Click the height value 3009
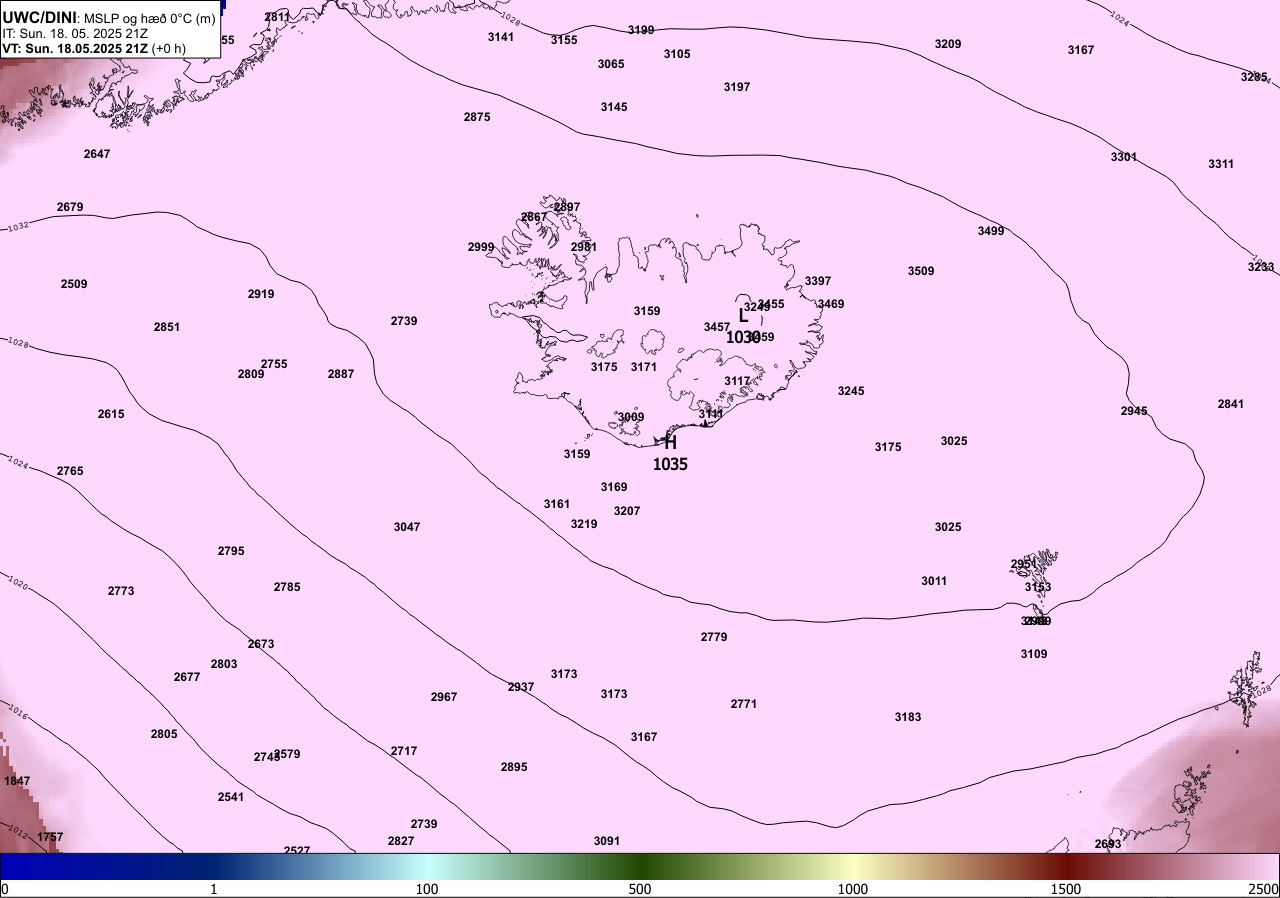This screenshot has height=898, width=1280. (x=631, y=417)
